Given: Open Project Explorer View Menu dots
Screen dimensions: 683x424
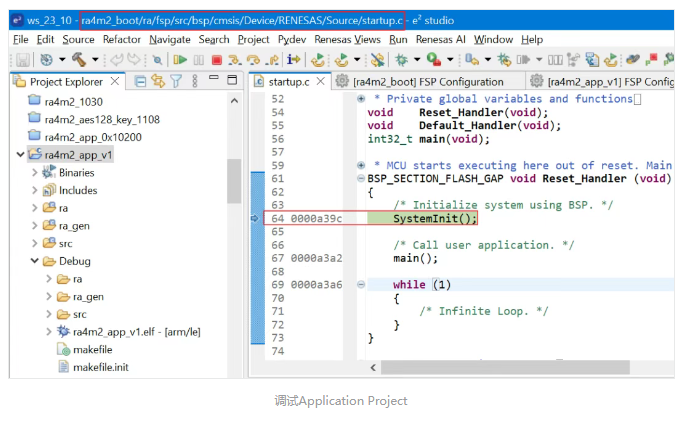Looking at the screenshot, I should tap(195, 81).
